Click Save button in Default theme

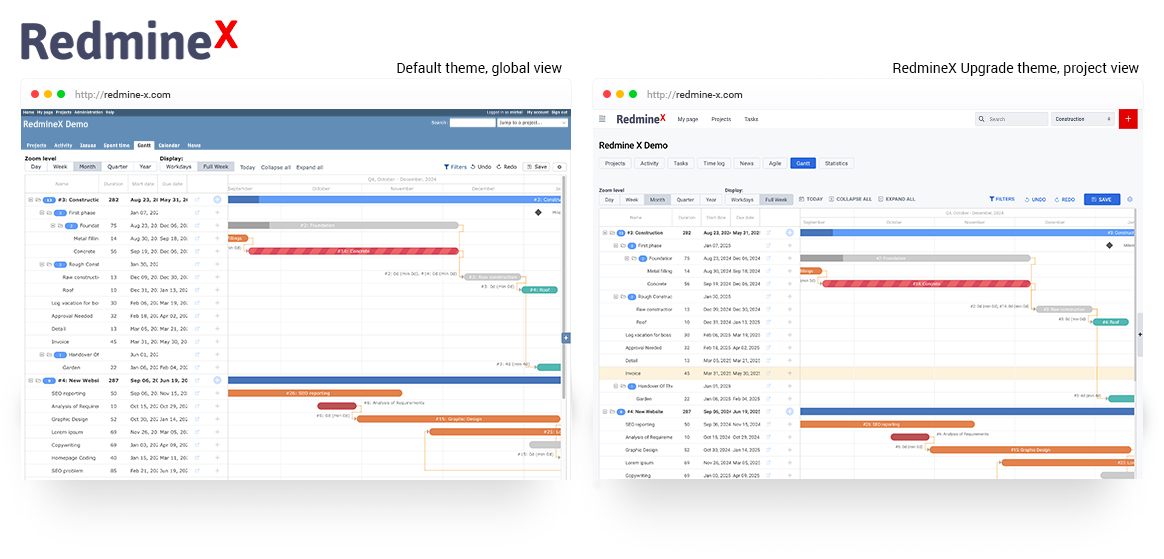[x=536, y=167]
